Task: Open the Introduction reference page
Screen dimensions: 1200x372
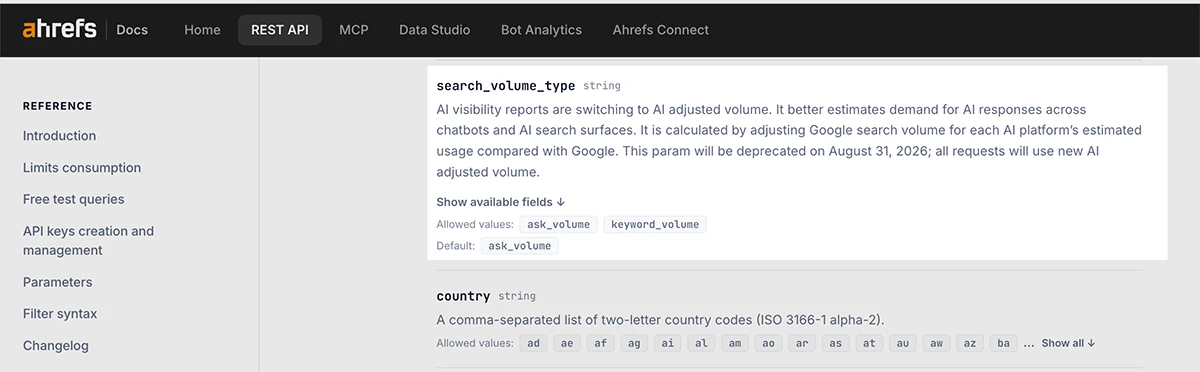Action: coord(60,136)
